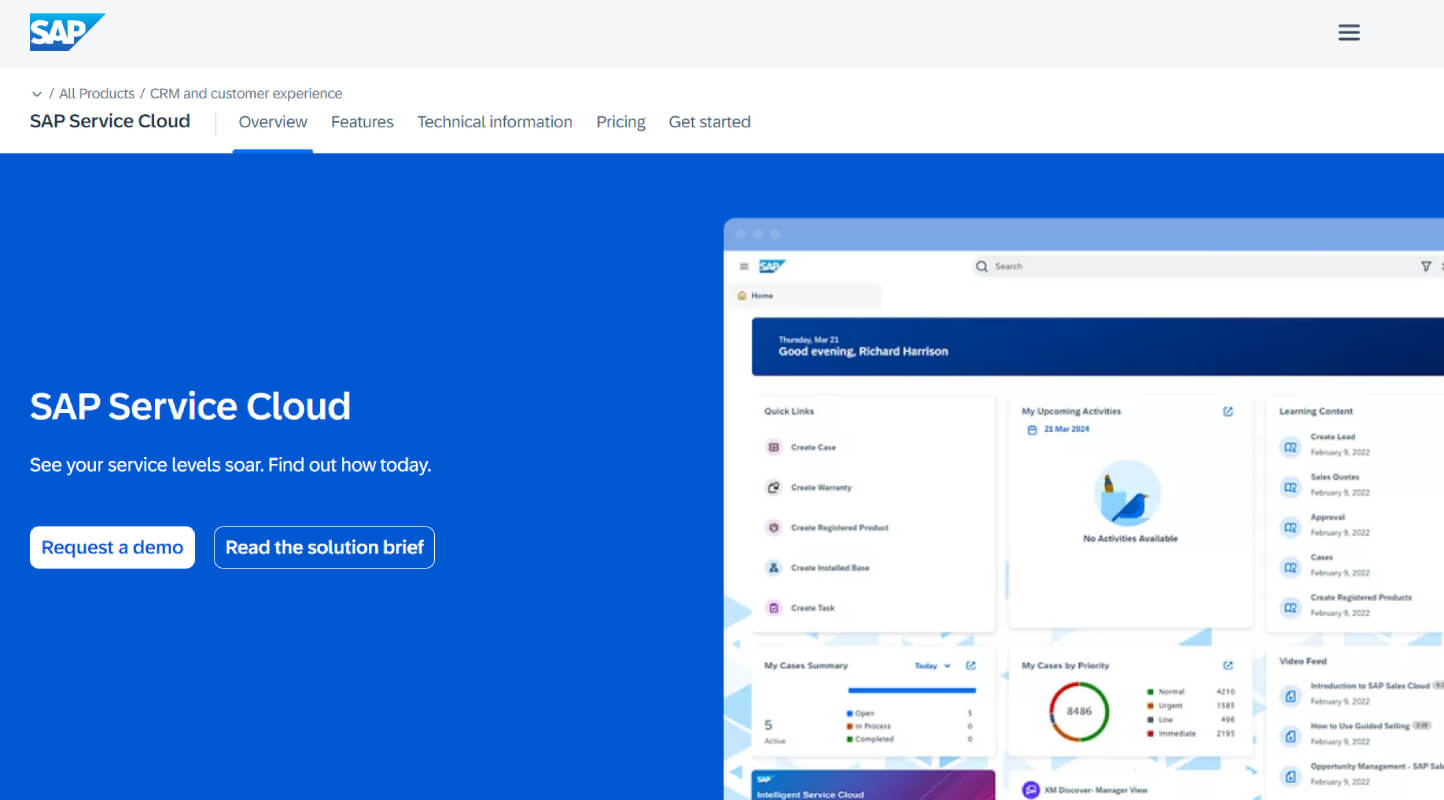Click the Sales Quotes learning item text
This screenshot has width=1444, height=800.
tap(1335, 477)
